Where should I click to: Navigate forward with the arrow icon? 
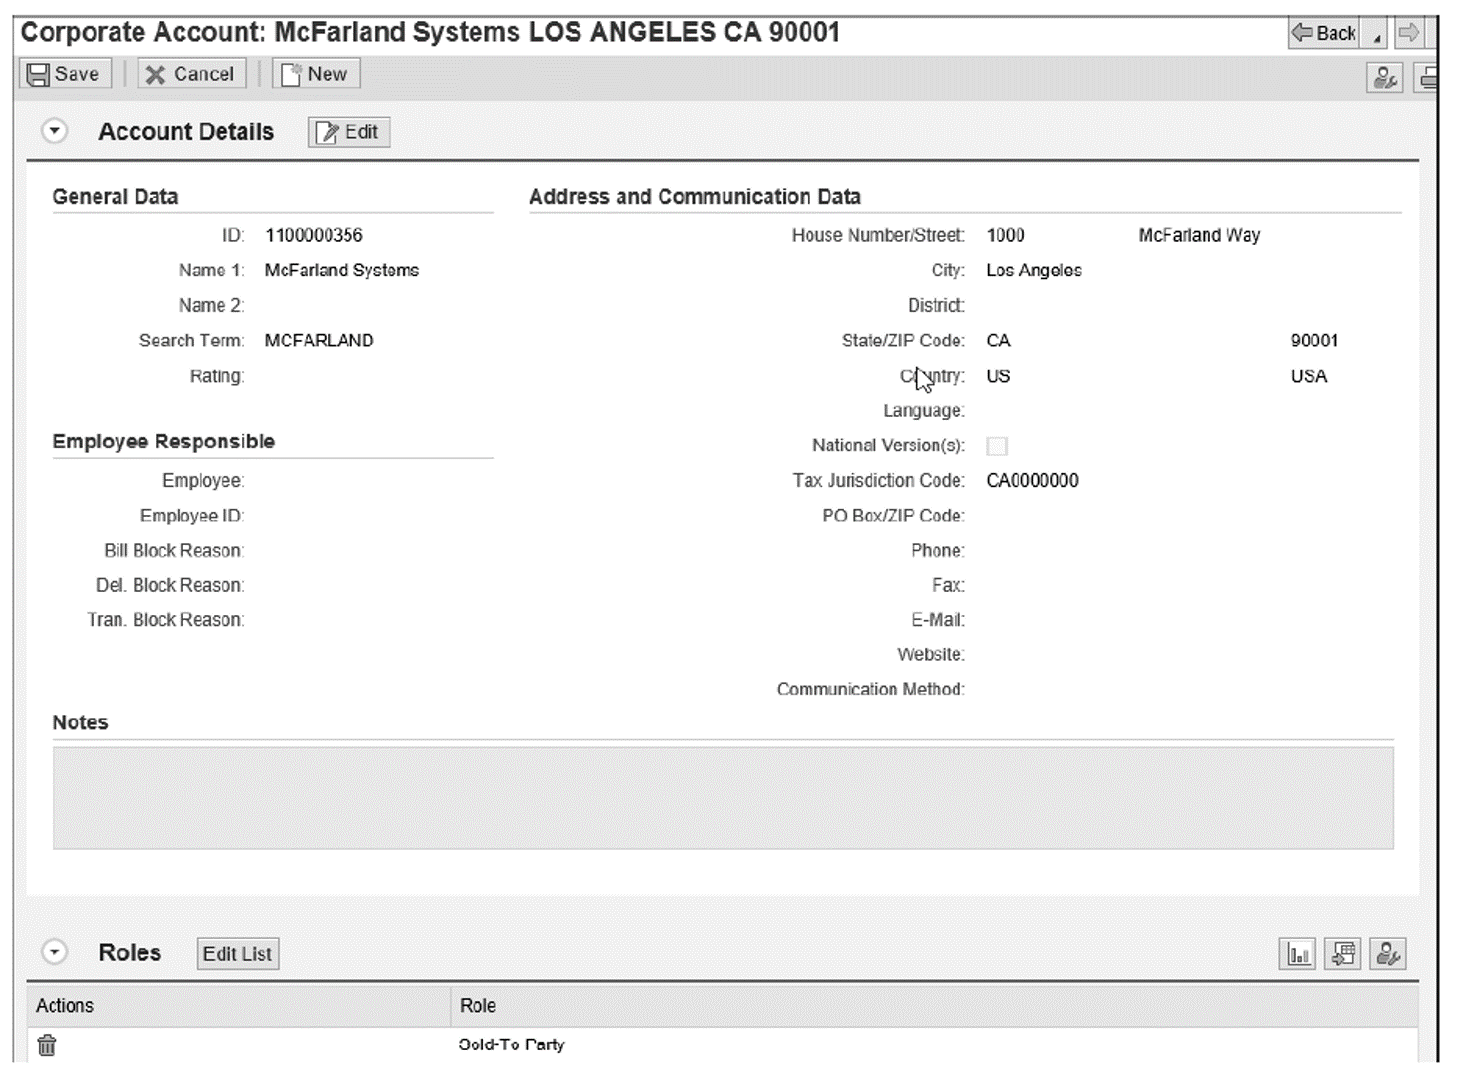pos(1411,32)
